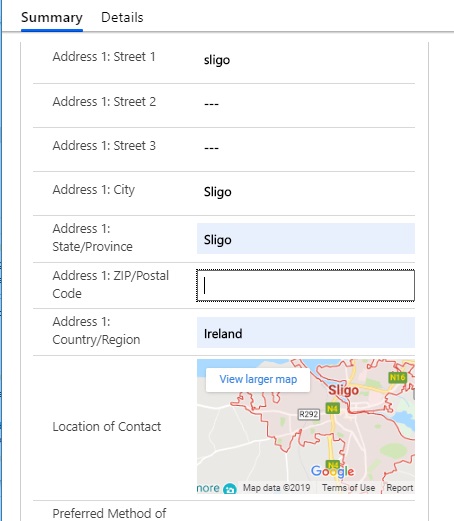Click the R292 road label on map
Viewport: 454px width, 521px height.
308,414
